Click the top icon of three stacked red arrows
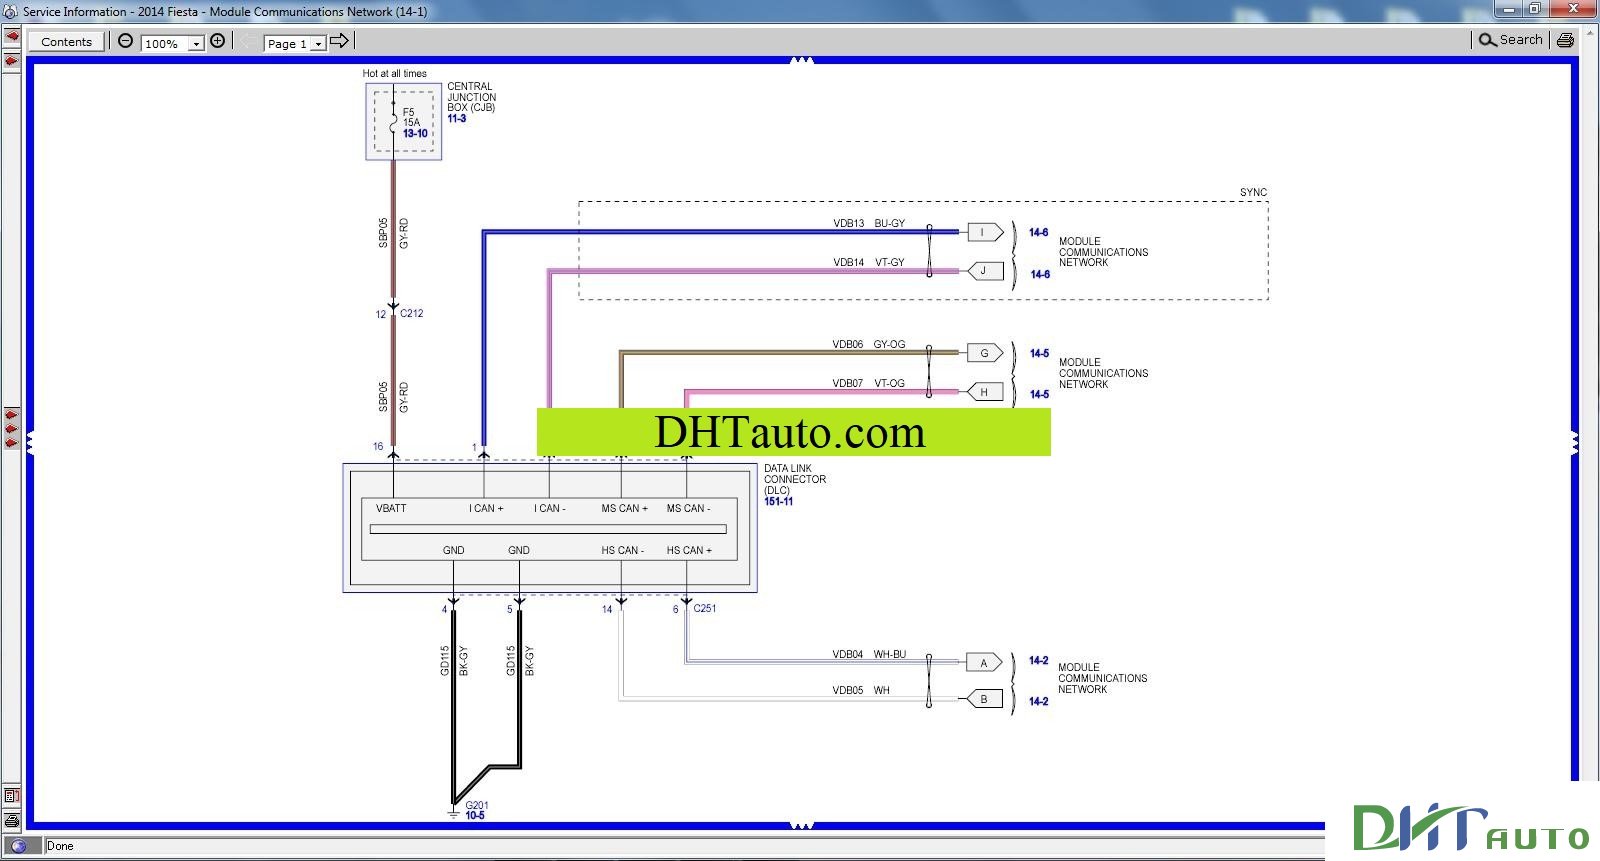 point(12,414)
